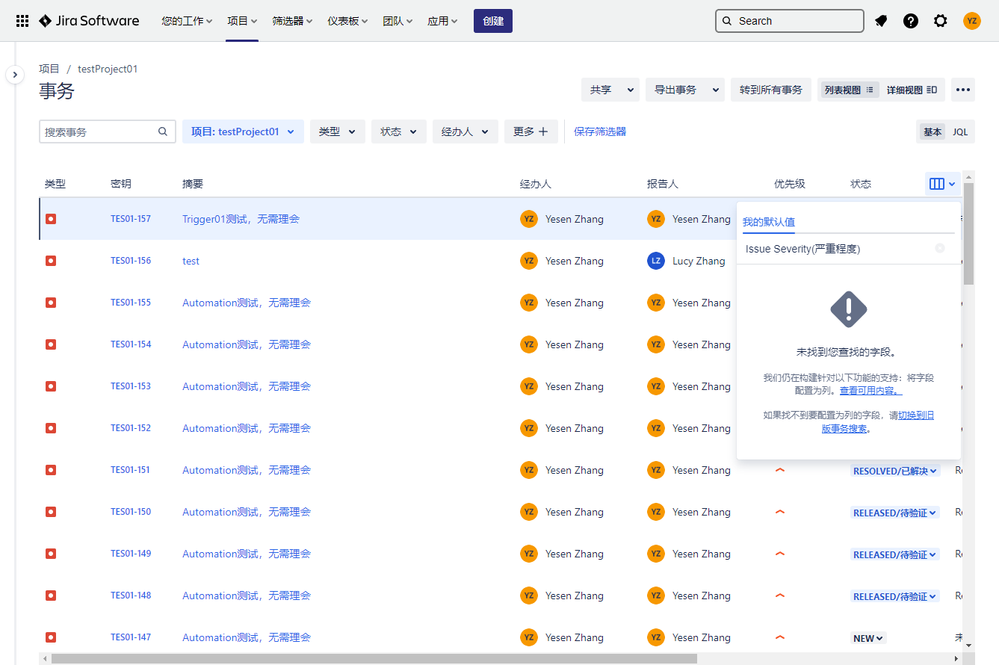Image resolution: width=999 pixels, height=665 pixels.
Task: Click the YZ profile avatar in header
Action: 972,21
